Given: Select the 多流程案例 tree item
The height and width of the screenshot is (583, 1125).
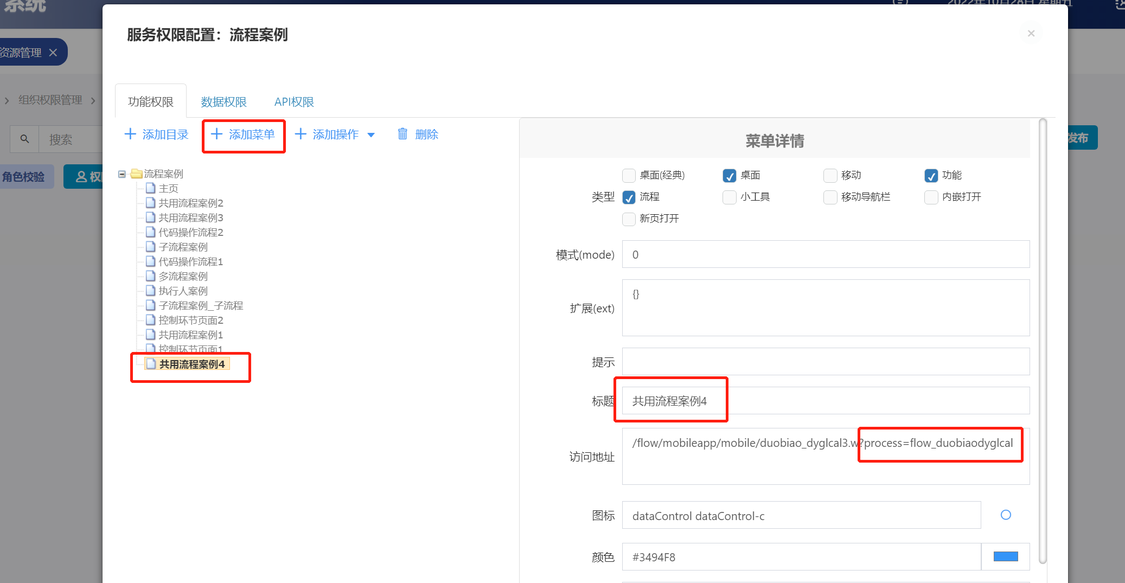Looking at the screenshot, I should click(x=183, y=276).
